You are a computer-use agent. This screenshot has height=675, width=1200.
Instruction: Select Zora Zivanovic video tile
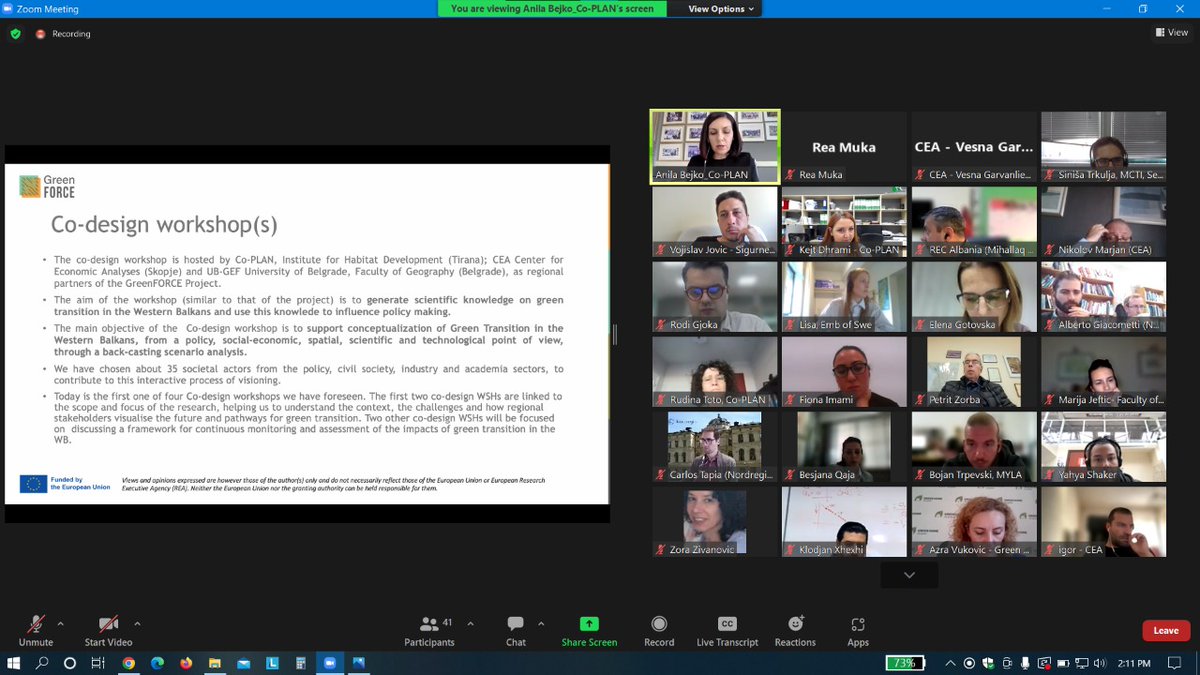pyautogui.click(x=715, y=522)
